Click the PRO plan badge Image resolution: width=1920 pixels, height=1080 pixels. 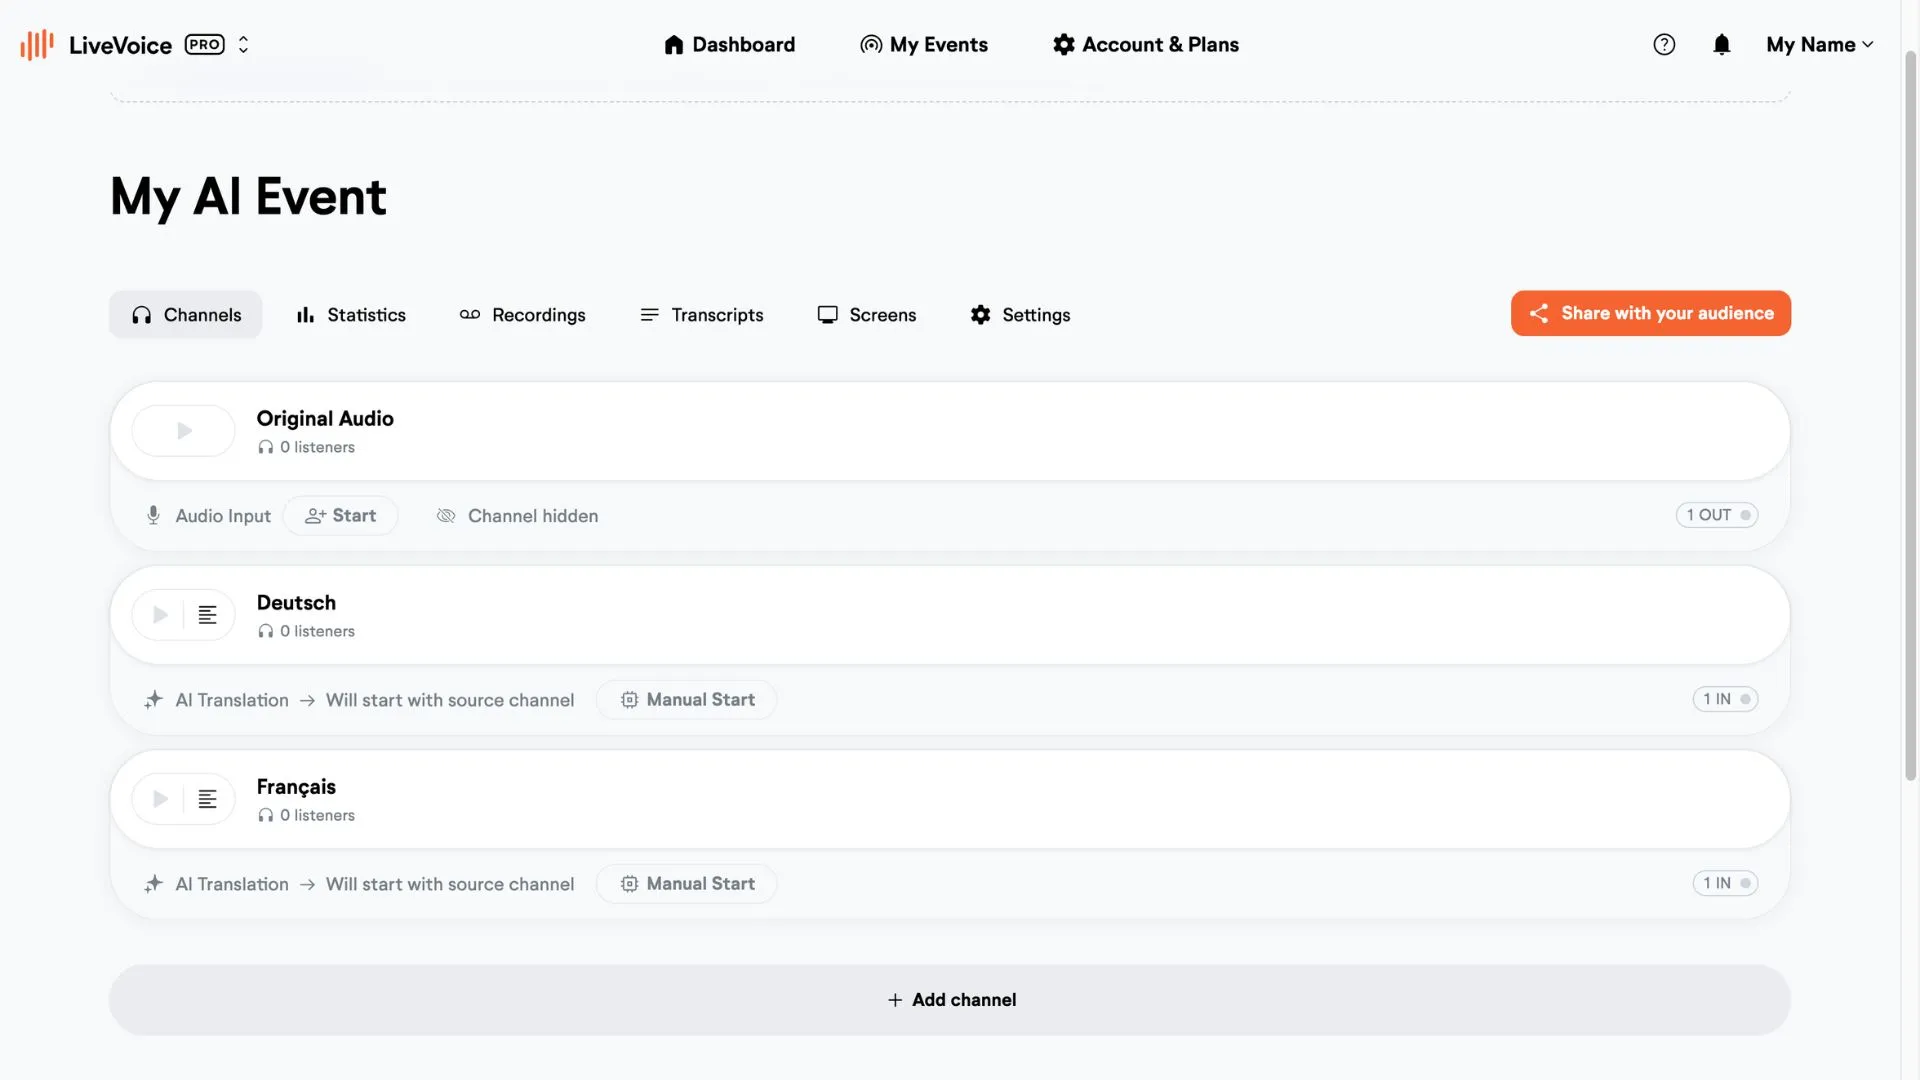205,45
